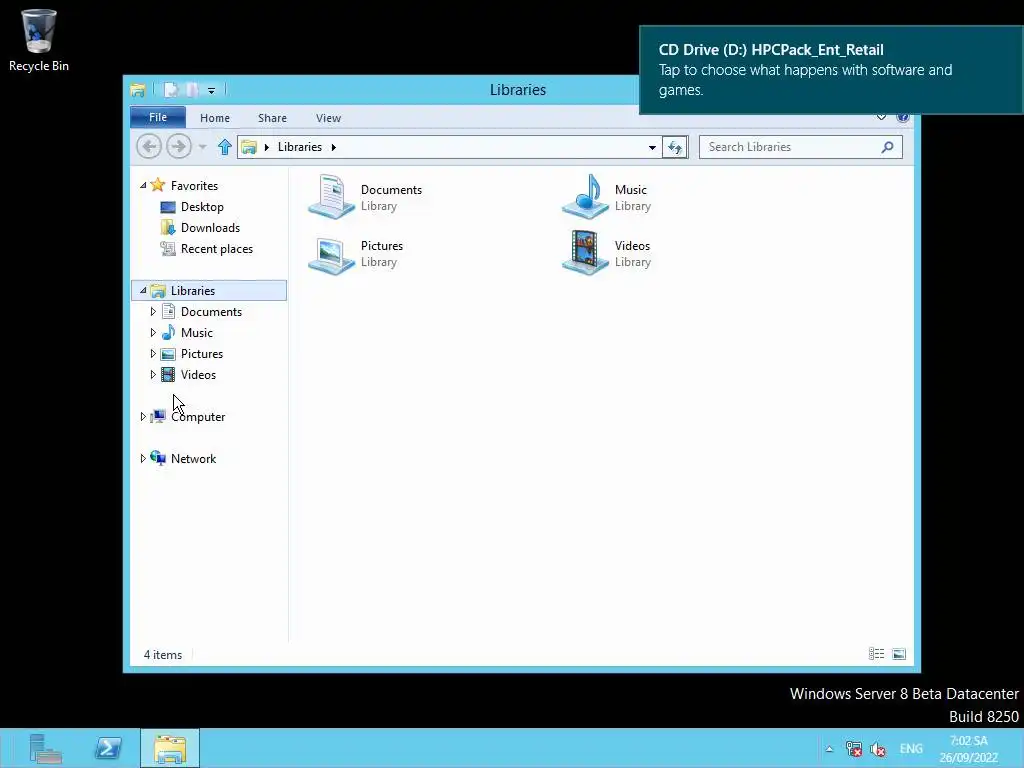1024x768 pixels.
Task: Click the arrow after Libraries in the address path
Action: 334,148
